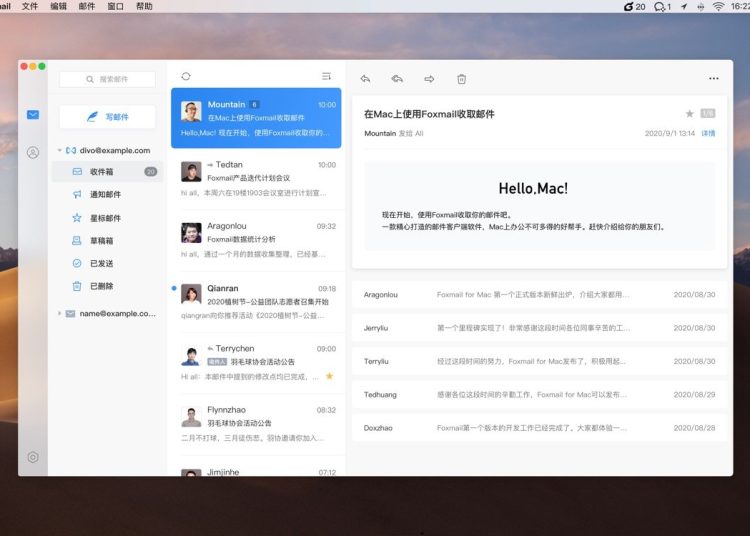Expand message details via 详情 link

708,133
